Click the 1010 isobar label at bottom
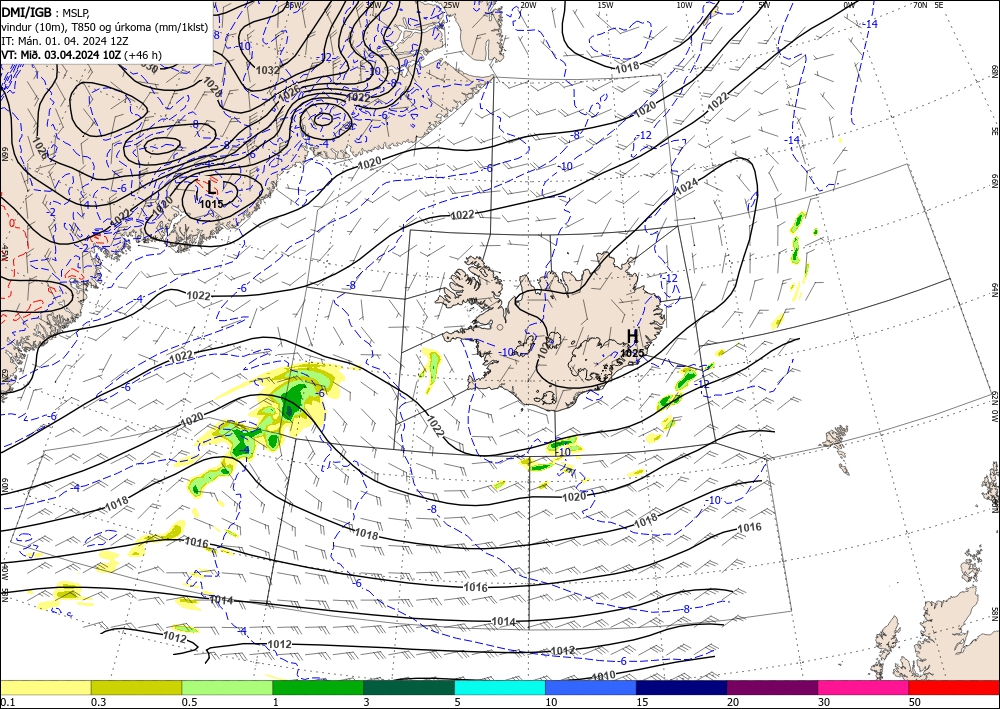1000x709 pixels. (603, 675)
